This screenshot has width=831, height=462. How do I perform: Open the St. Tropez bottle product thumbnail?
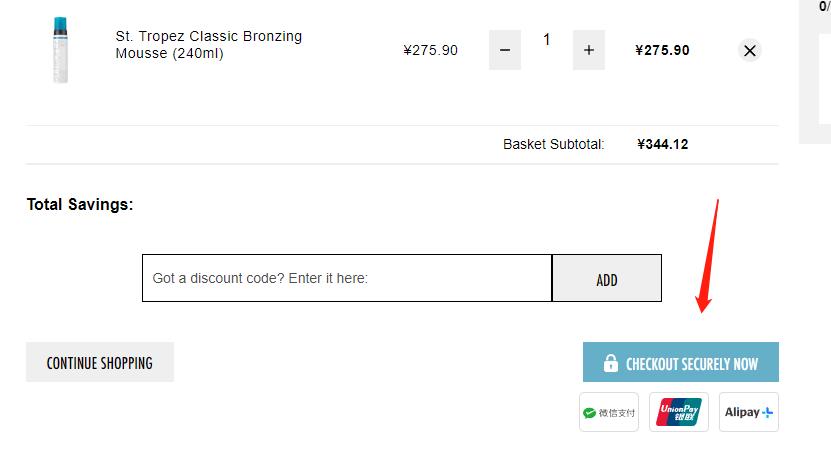coord(60,50)
